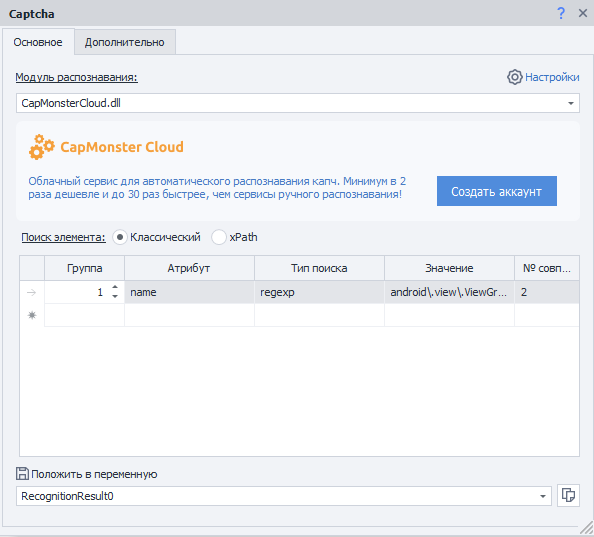
Task: Open the Настройки settings link
Action: 552,77
